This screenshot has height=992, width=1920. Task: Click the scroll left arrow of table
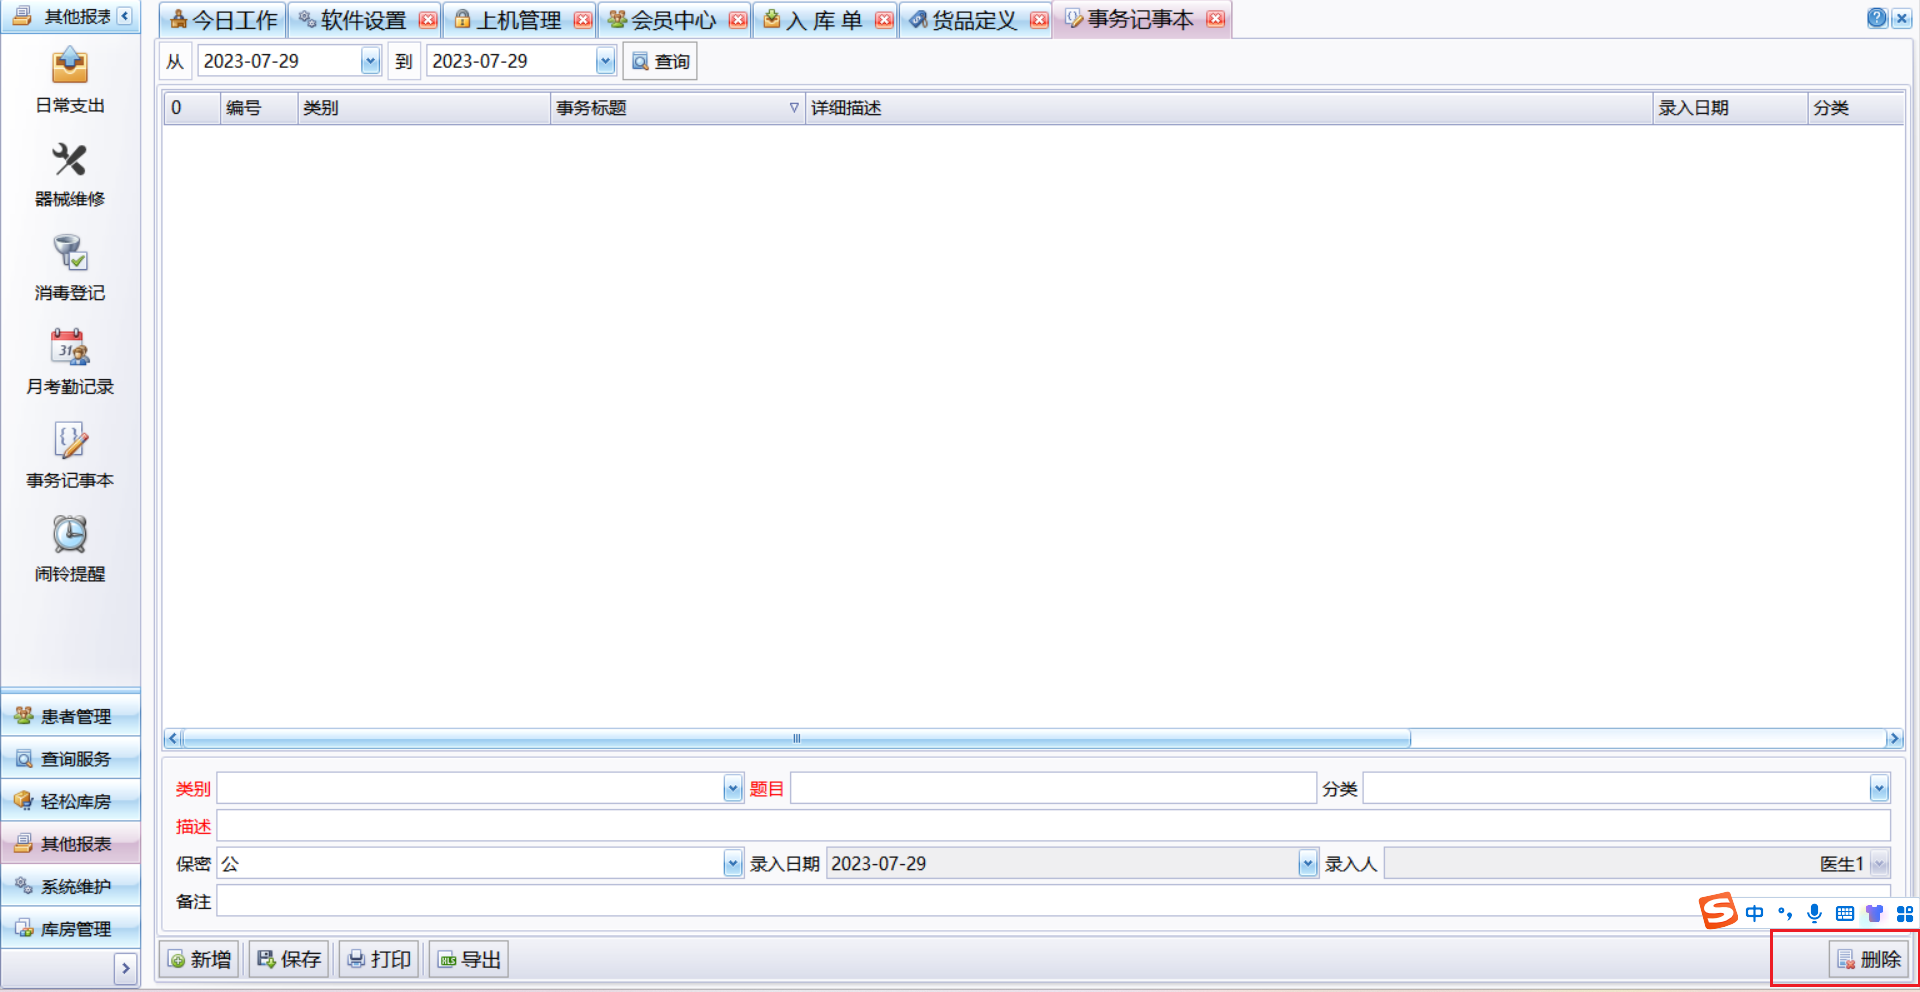[173, 739]
